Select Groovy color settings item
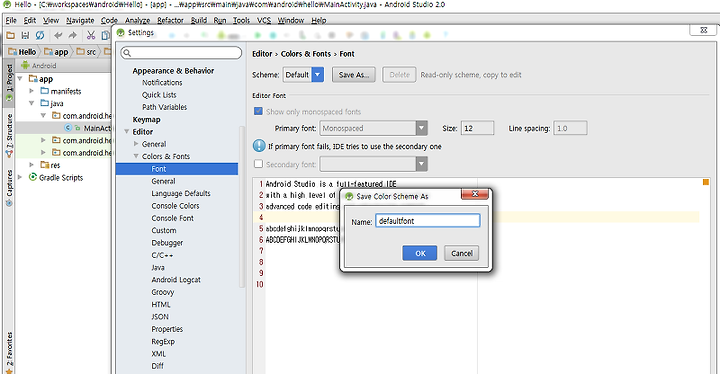 coord(163,292)
